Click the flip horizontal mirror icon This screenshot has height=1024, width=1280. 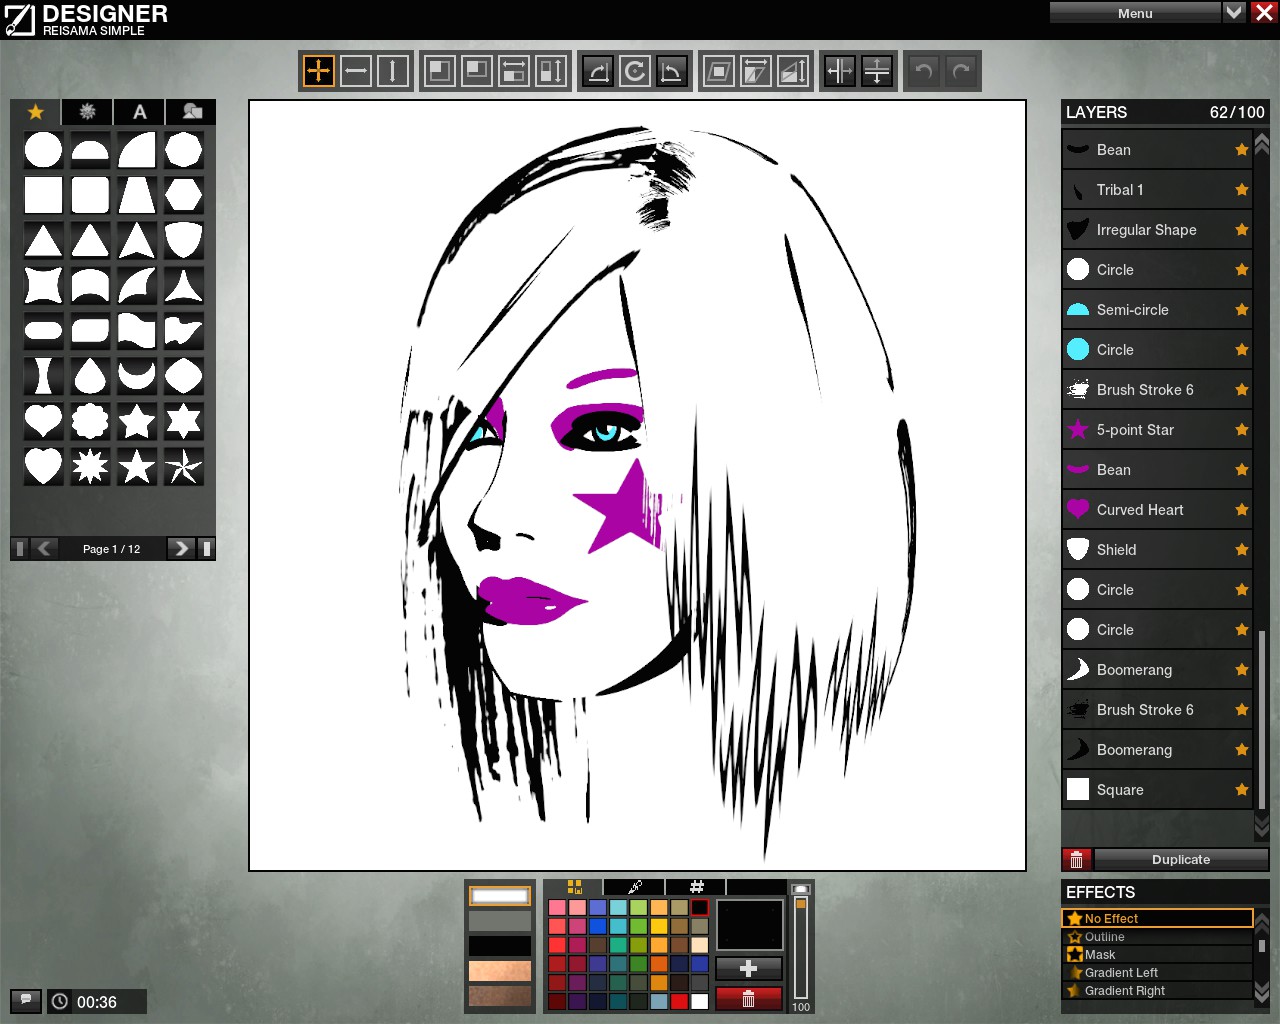point(840,71)
